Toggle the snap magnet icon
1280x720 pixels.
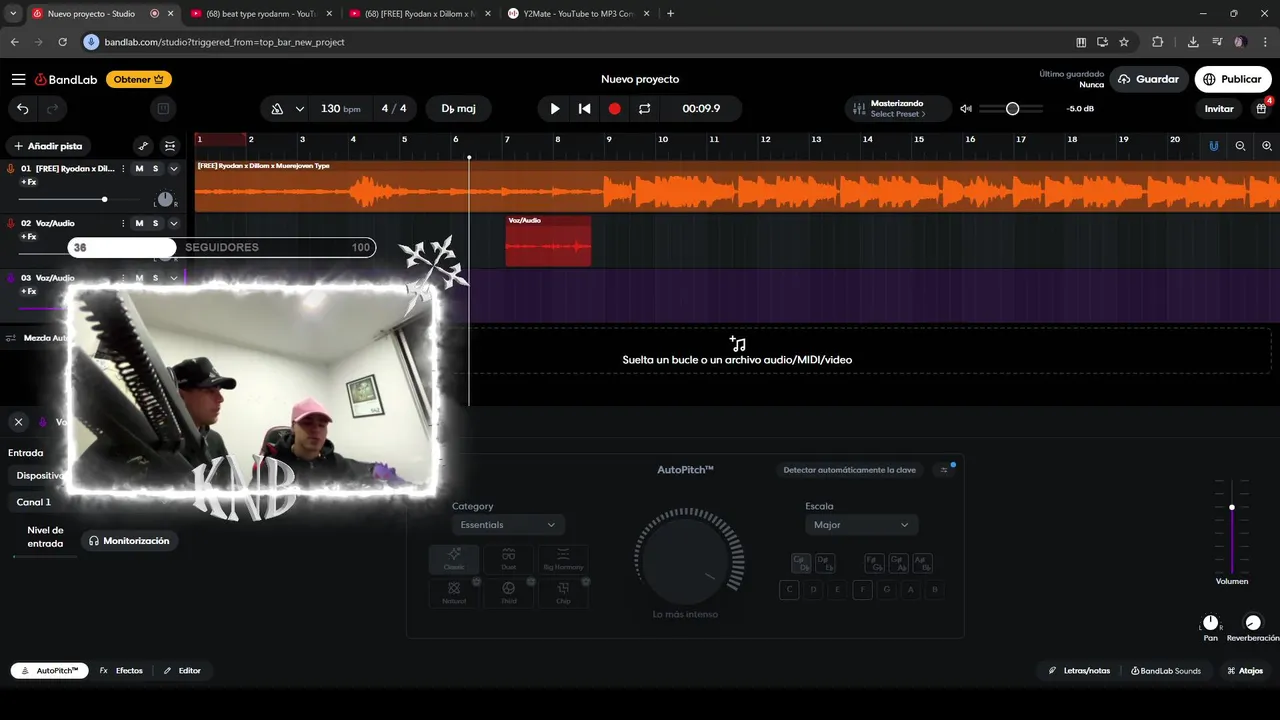[x=1214, y=146]
